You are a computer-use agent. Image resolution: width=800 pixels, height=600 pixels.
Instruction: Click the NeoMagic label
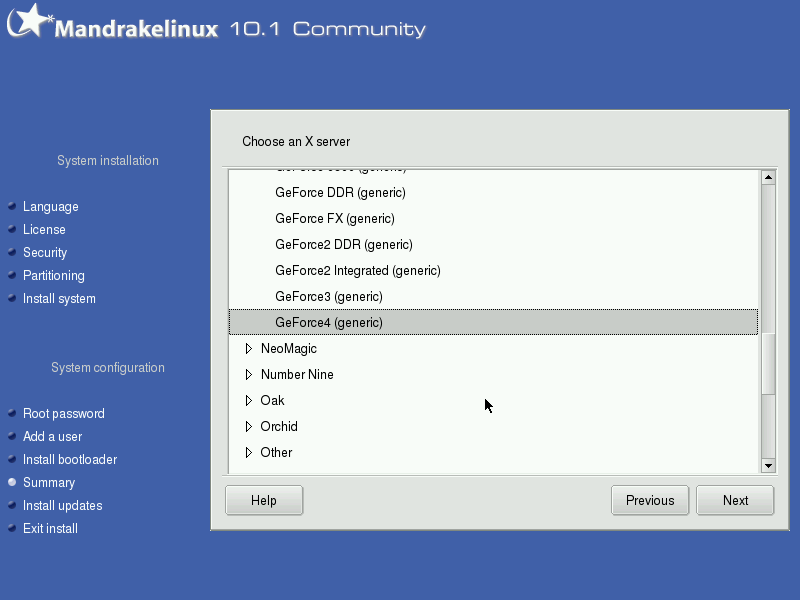click(x=289, y=348)
